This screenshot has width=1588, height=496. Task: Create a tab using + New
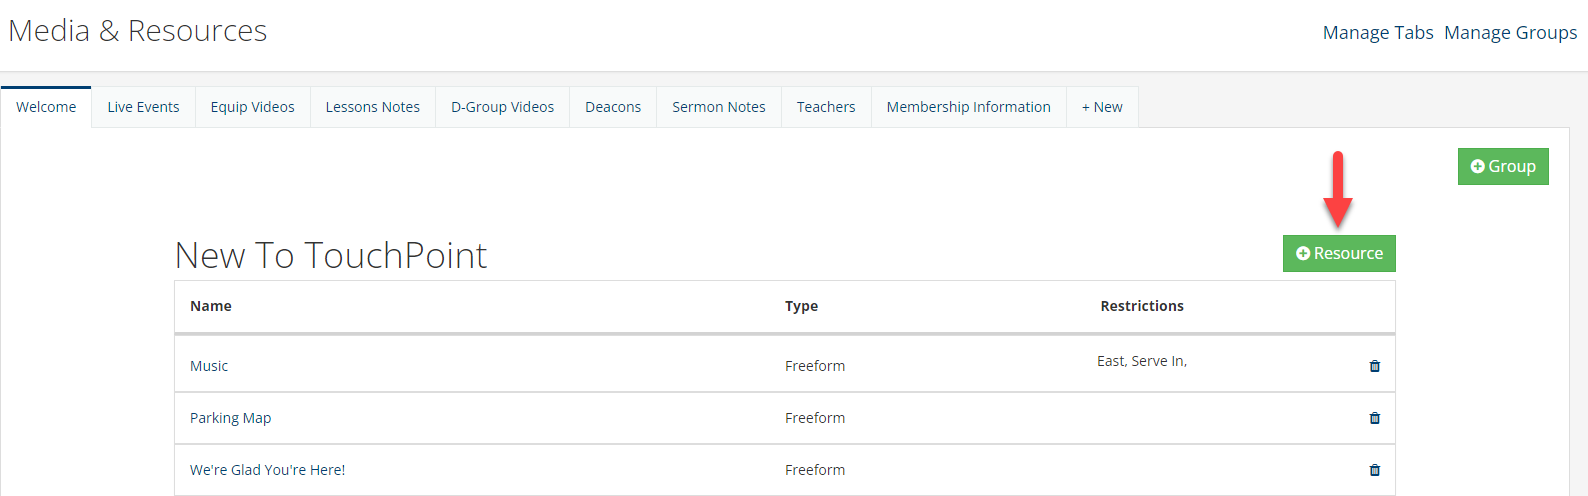1102,107
